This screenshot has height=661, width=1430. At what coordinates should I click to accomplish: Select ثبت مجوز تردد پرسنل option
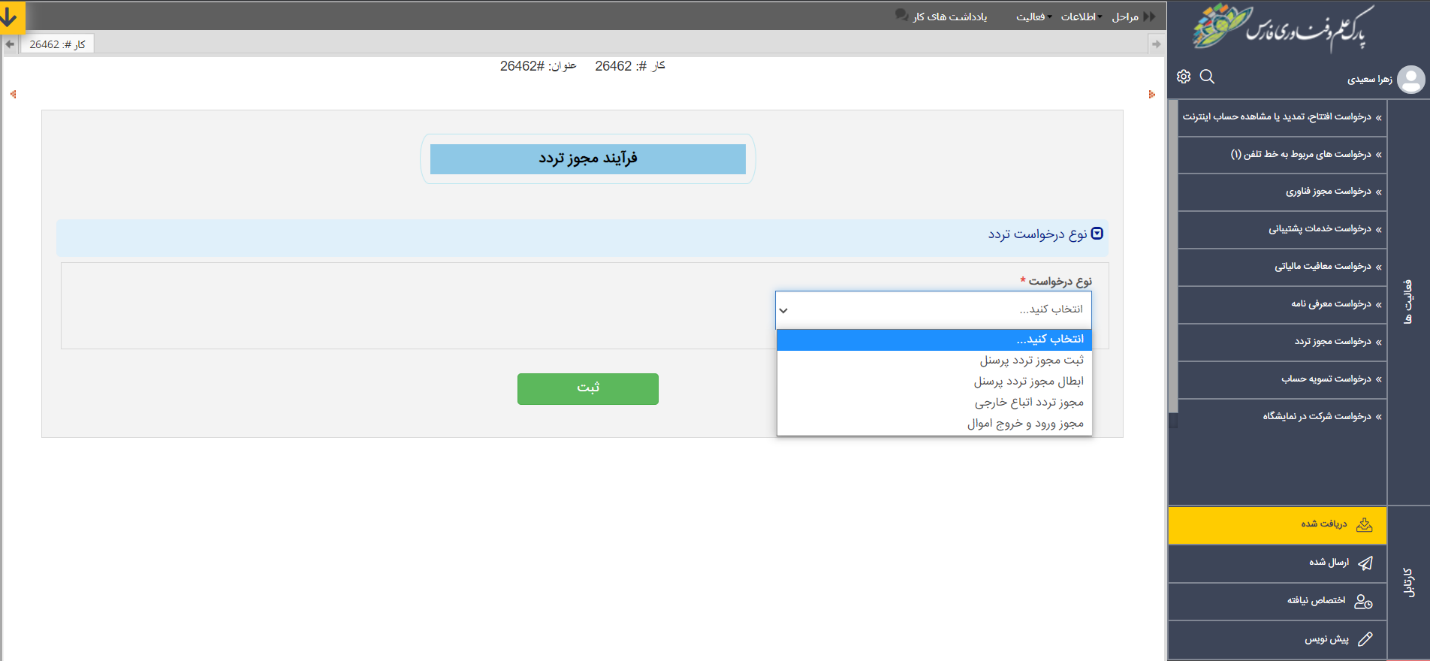pyautogui.click(x=1029, y=360)
